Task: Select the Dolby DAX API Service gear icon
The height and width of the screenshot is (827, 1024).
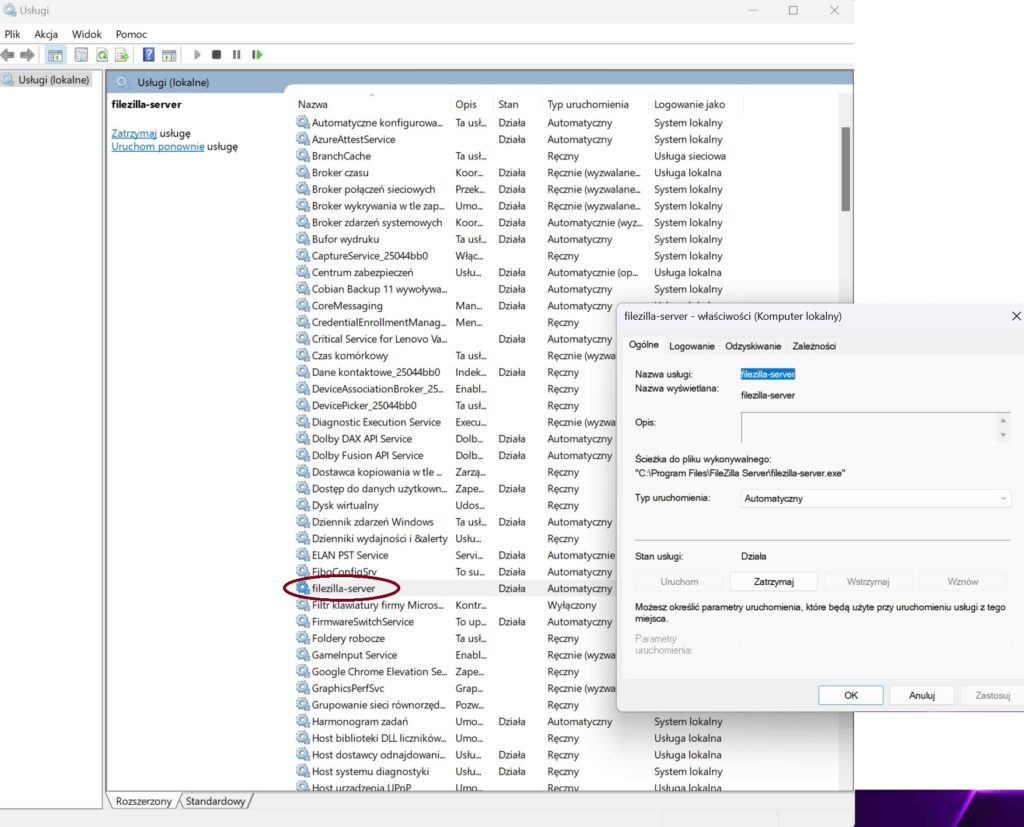Action: click(303, 439)
